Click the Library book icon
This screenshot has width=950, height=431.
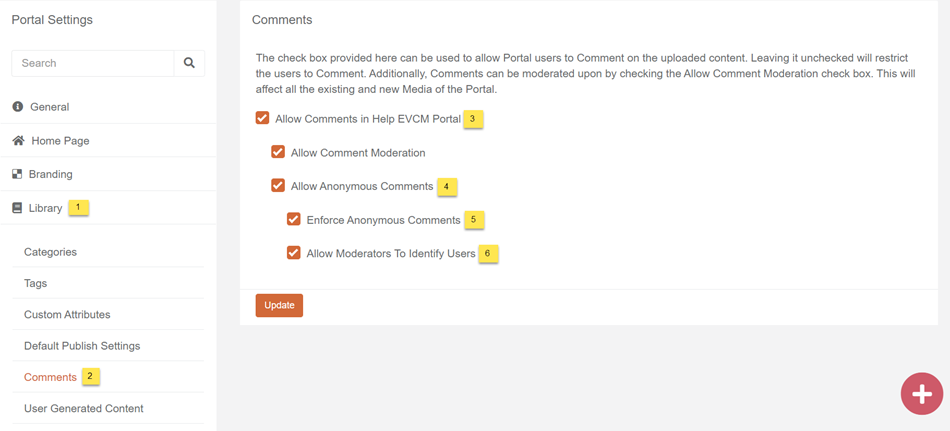(17, 208)
